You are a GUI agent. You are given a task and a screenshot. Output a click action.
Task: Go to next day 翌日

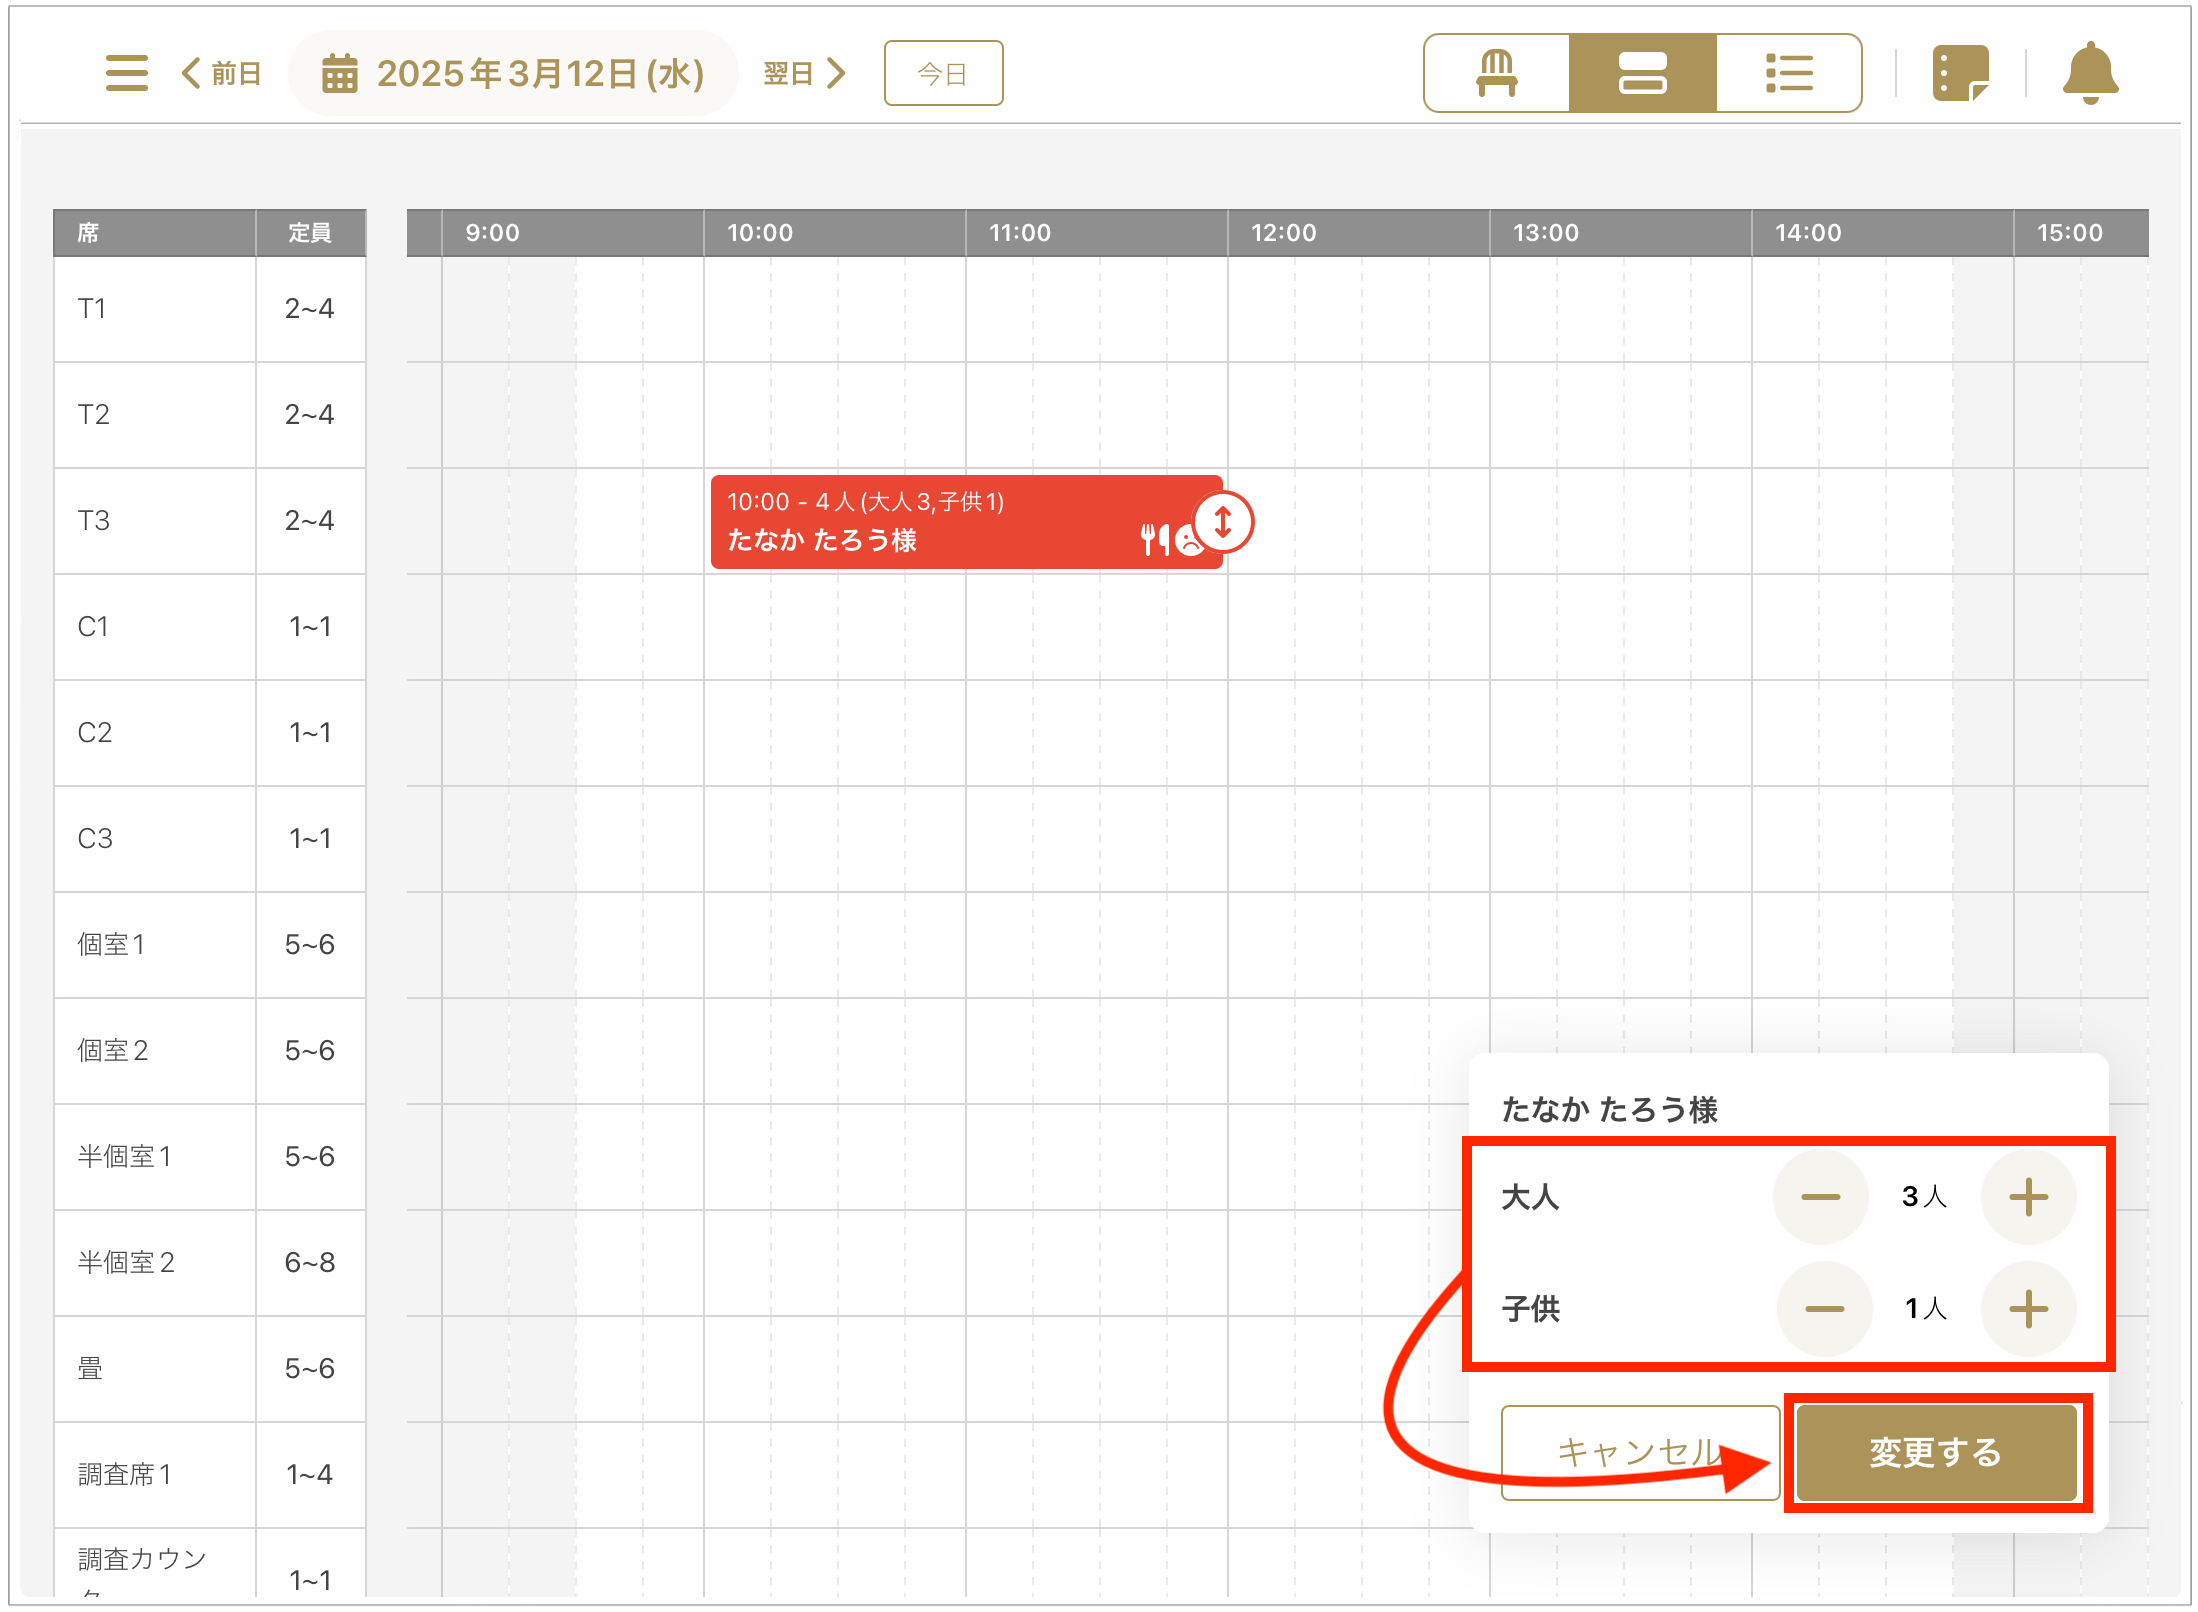click(x=804, y=73)
